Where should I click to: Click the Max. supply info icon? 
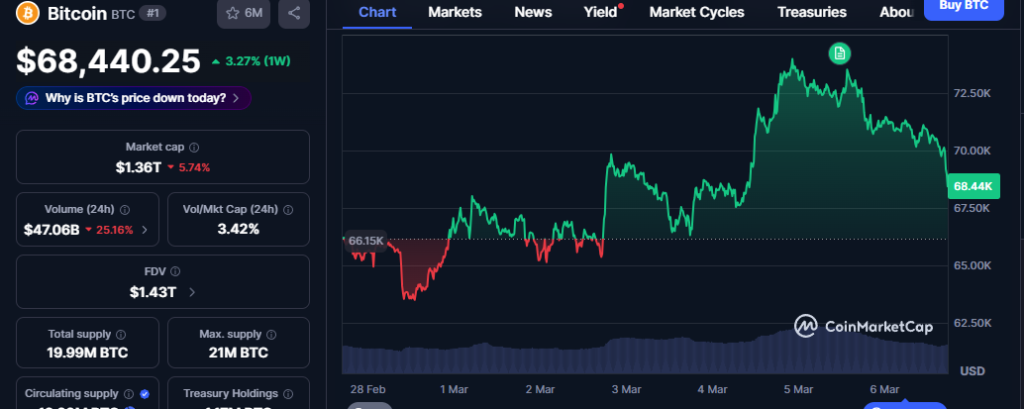(271, 334)
